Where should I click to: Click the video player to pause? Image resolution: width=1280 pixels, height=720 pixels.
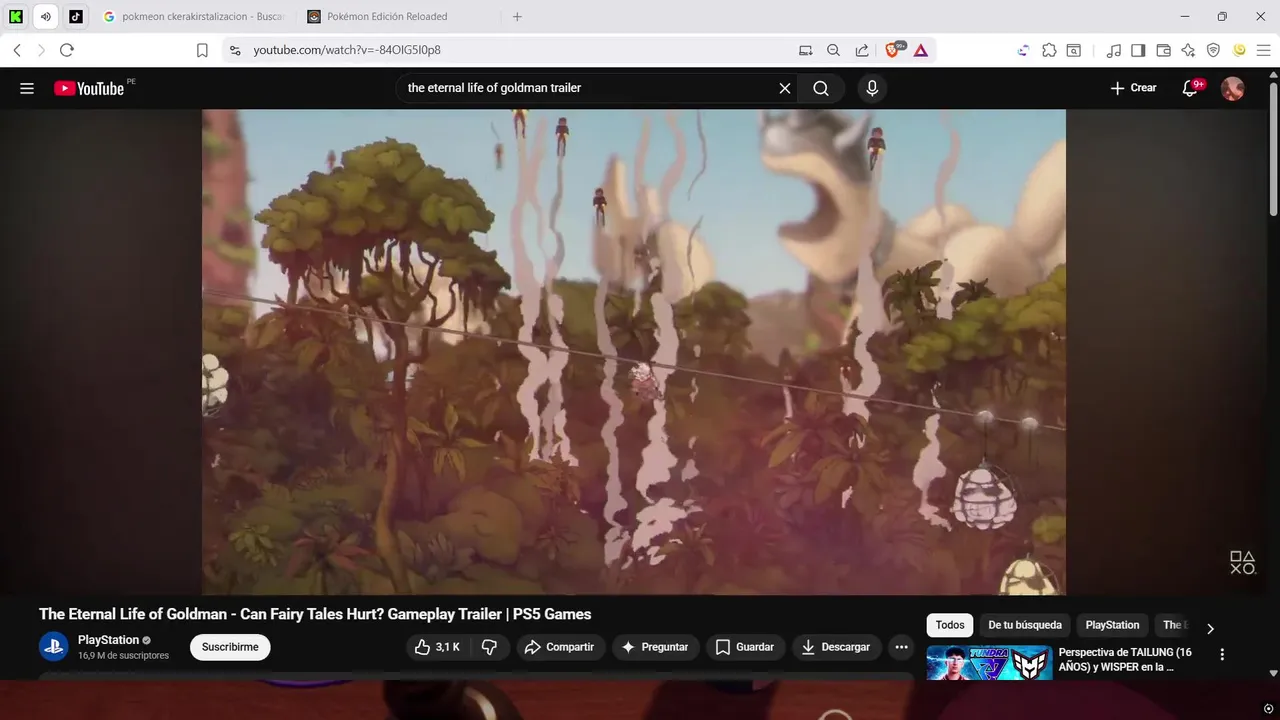coord(634,352)
